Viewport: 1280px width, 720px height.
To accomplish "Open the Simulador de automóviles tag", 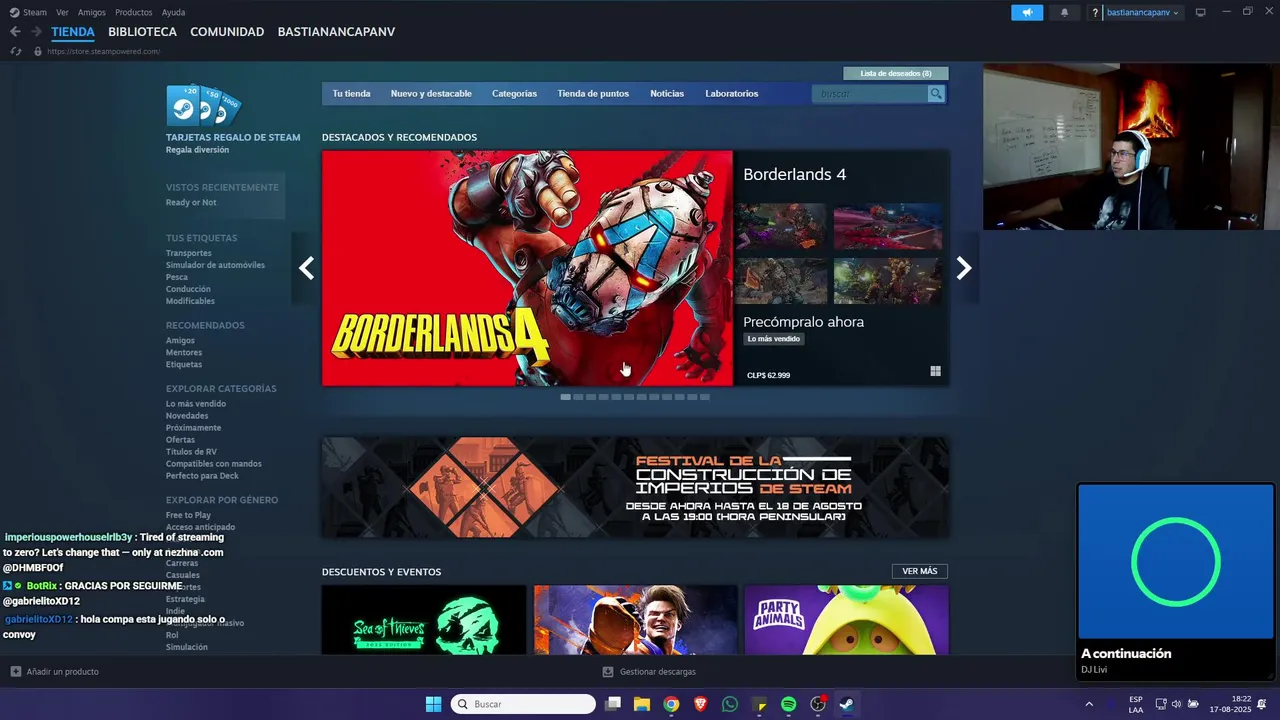I will pos(215,265).
